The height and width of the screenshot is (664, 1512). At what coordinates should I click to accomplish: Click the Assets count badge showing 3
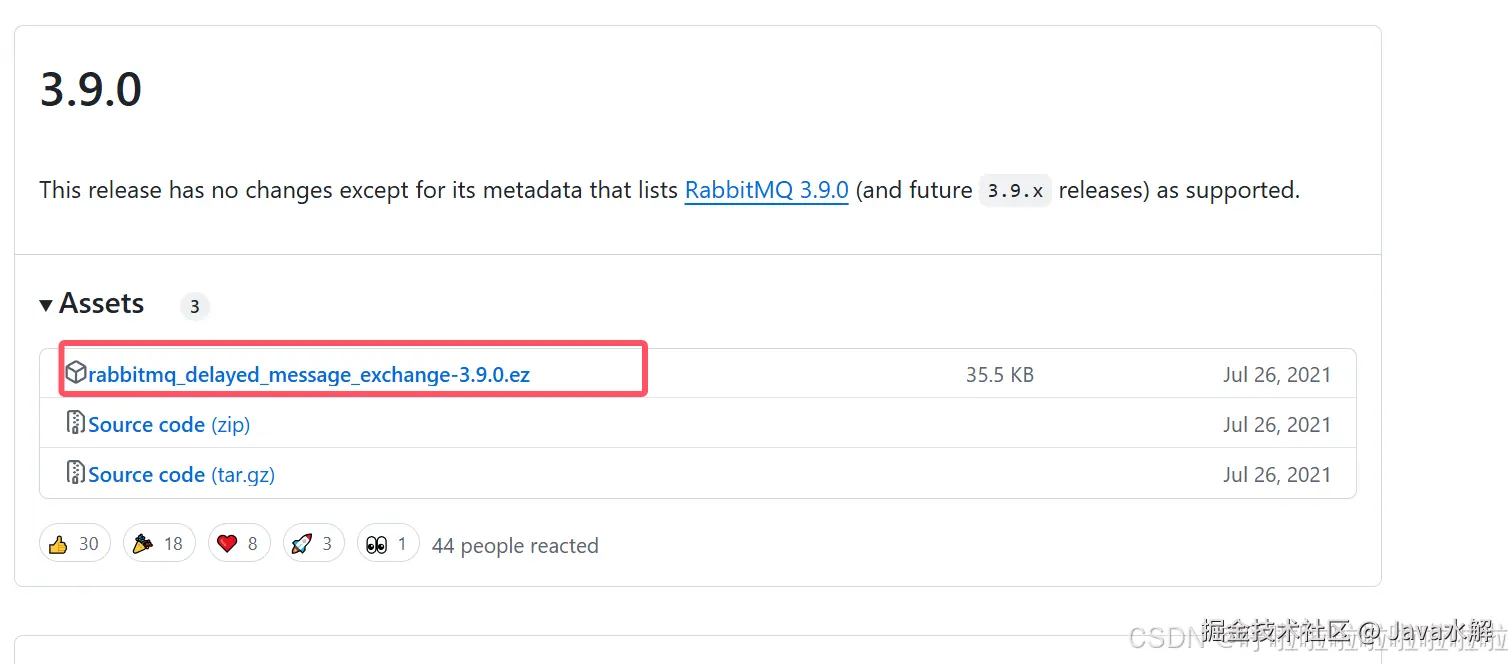(194, 306)
